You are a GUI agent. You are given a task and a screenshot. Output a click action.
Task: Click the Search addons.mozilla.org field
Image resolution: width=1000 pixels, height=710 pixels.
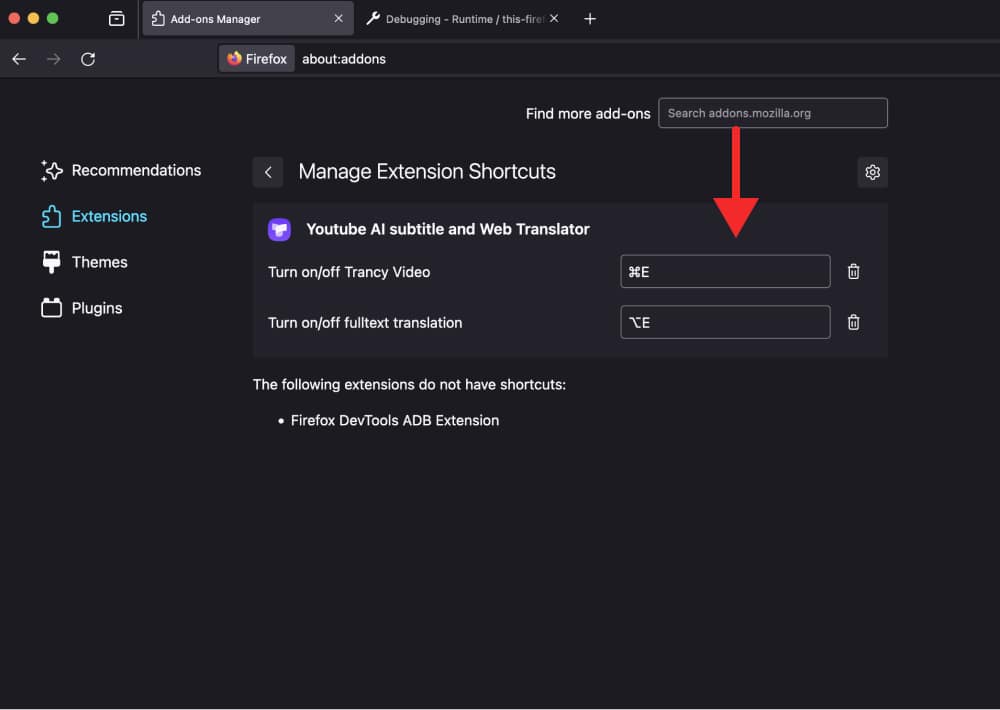point(773,113)
